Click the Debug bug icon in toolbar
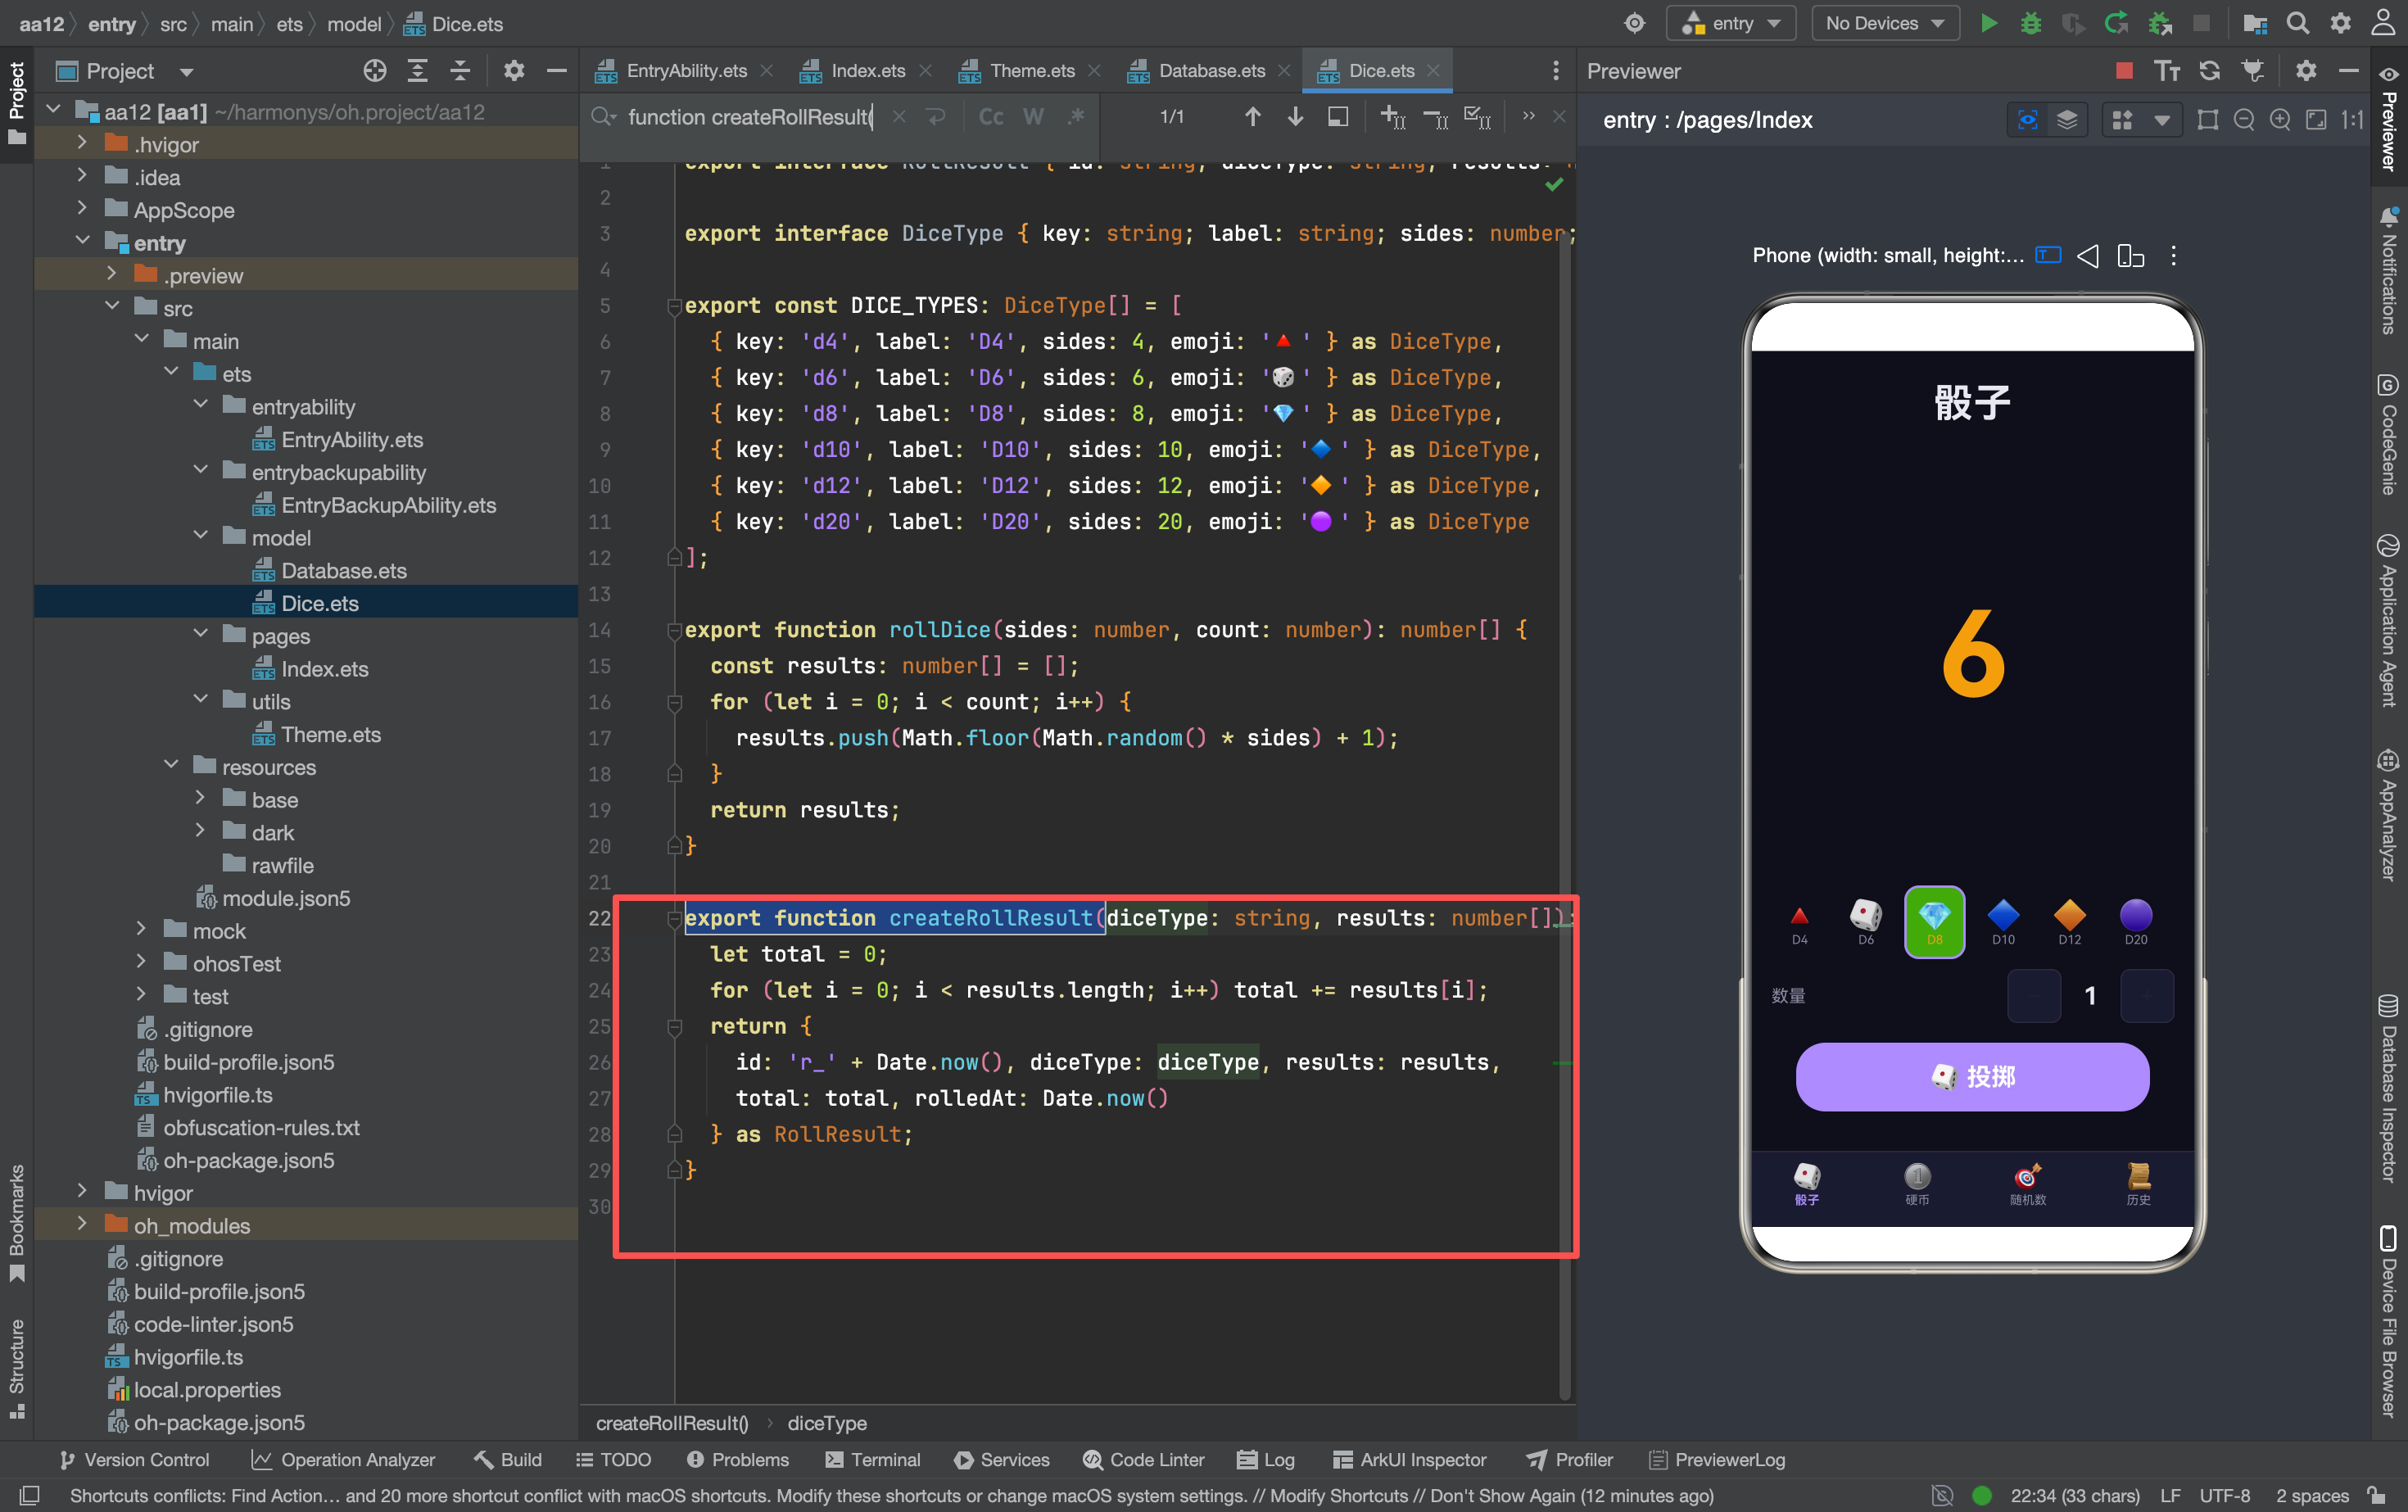 point(2030,23)
